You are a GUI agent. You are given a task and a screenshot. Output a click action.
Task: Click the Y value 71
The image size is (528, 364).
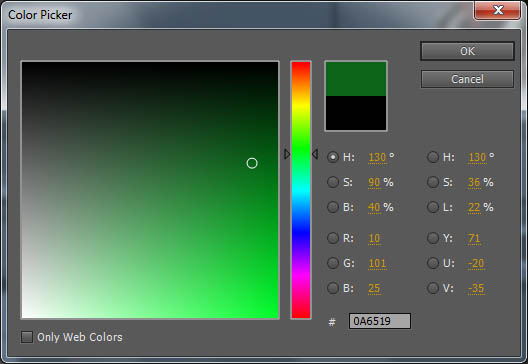coord(474,238)
